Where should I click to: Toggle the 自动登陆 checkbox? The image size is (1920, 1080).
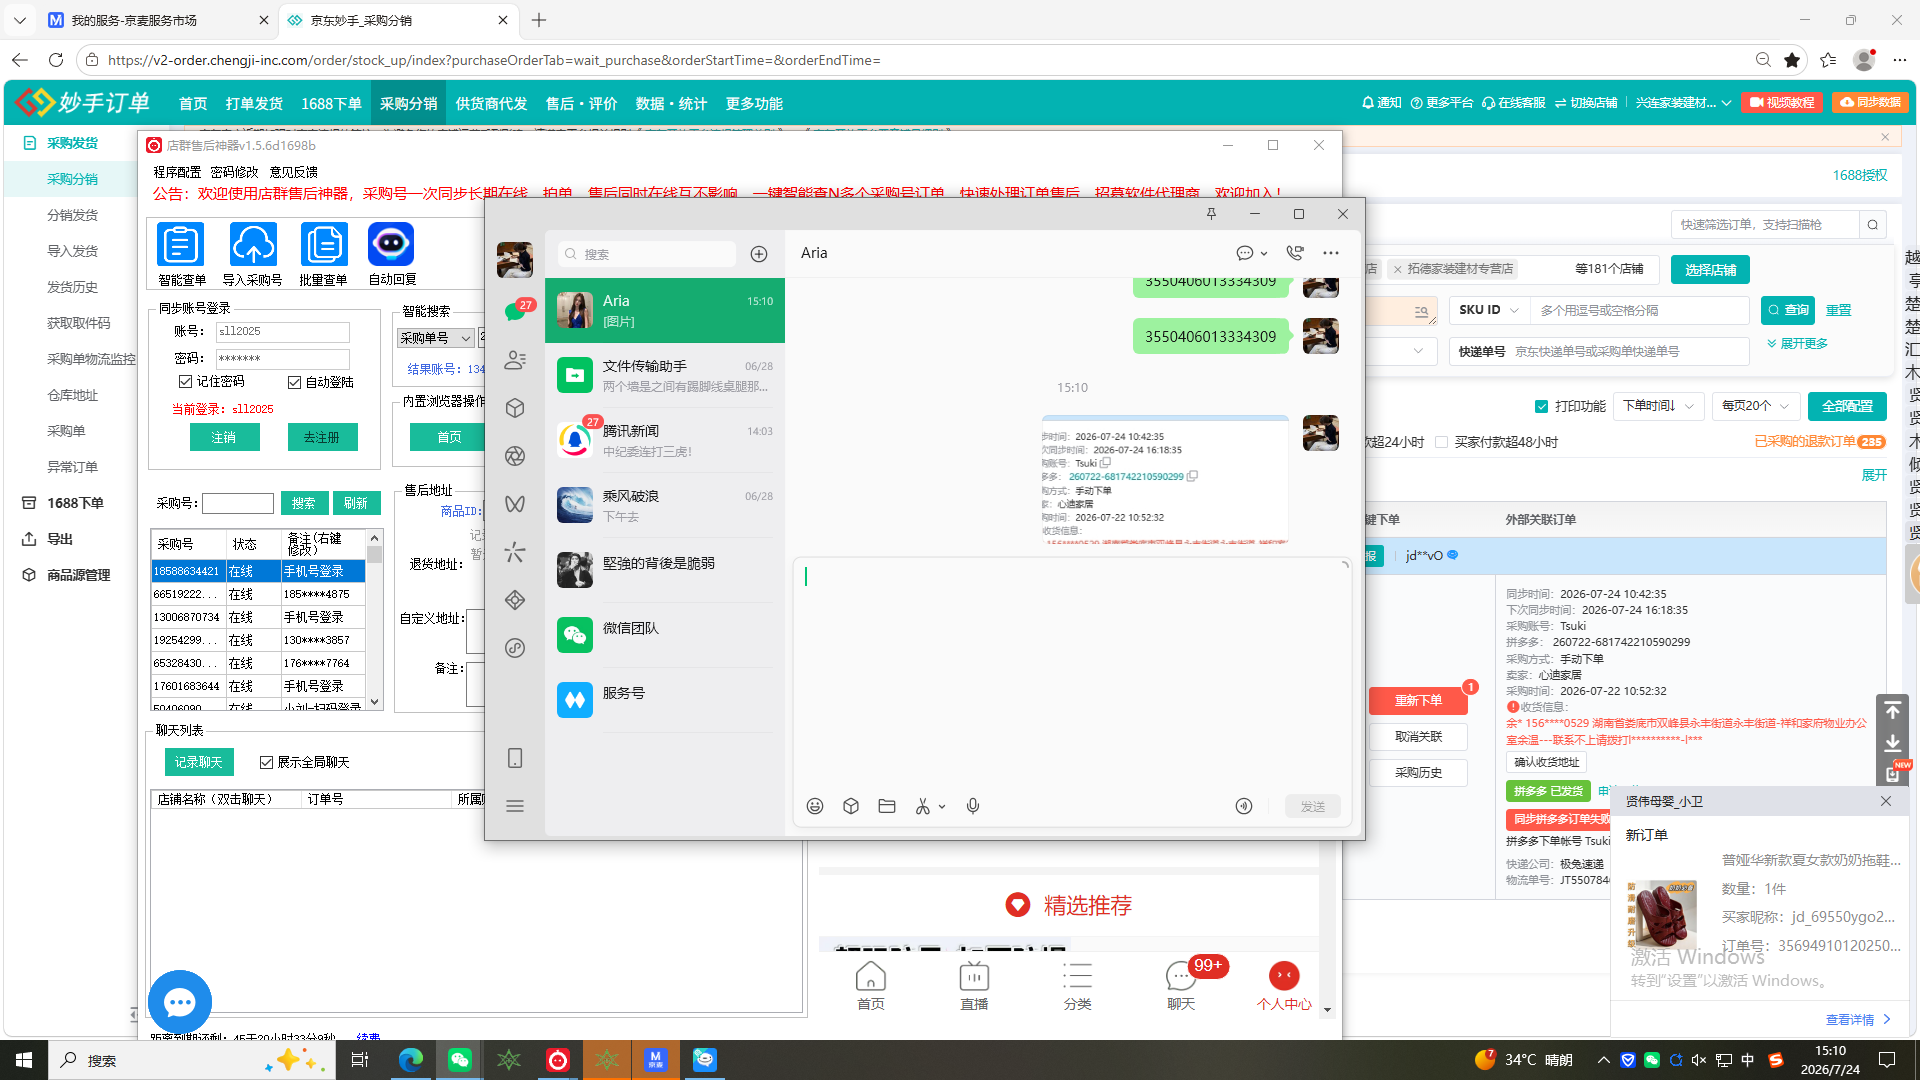click(x=295, y=382)
